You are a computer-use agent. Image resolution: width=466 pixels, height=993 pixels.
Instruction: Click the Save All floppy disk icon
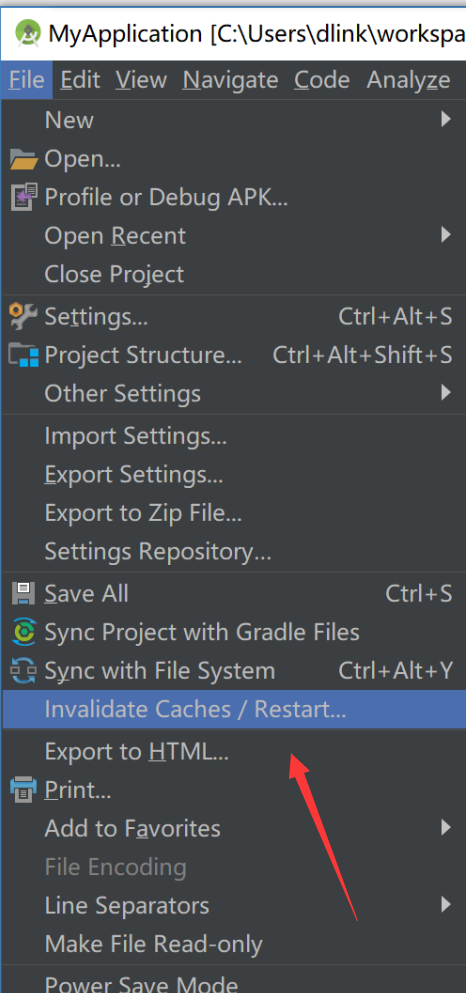coord(24,593)
